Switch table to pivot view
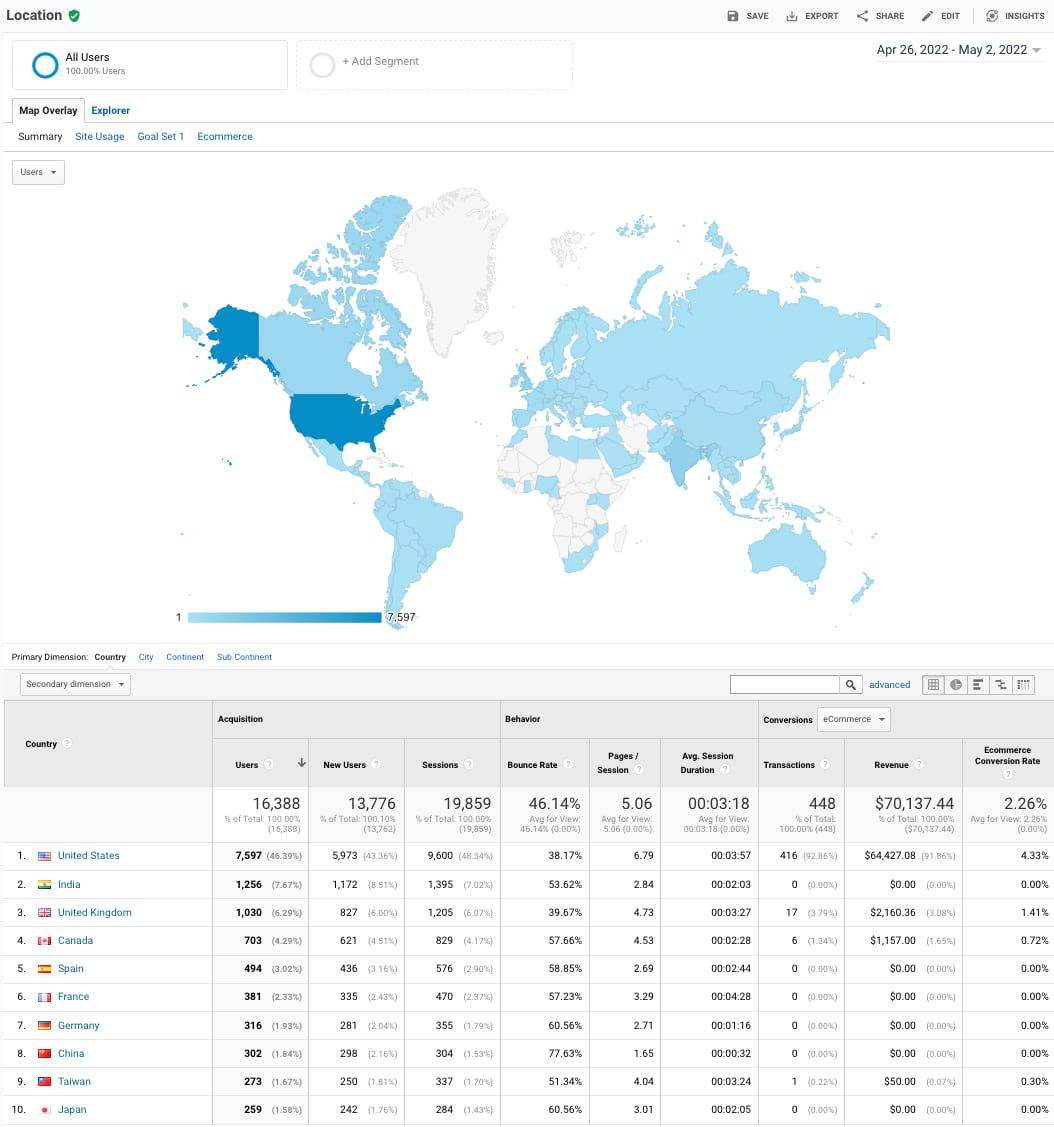1054x1127 pixels. (1023, 684)
